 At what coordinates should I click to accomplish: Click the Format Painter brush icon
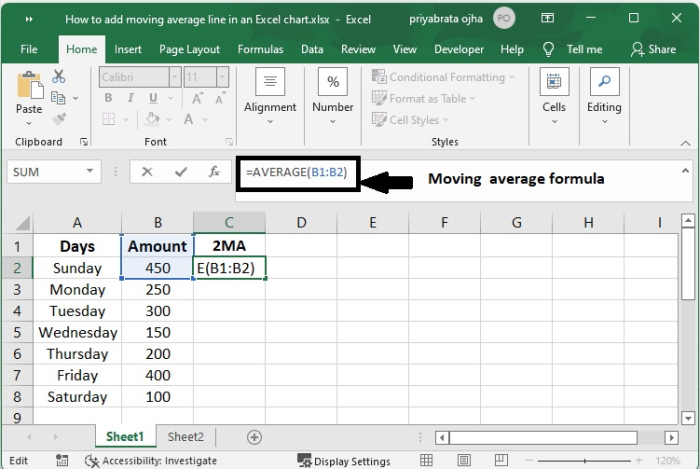tap(58, 119)
